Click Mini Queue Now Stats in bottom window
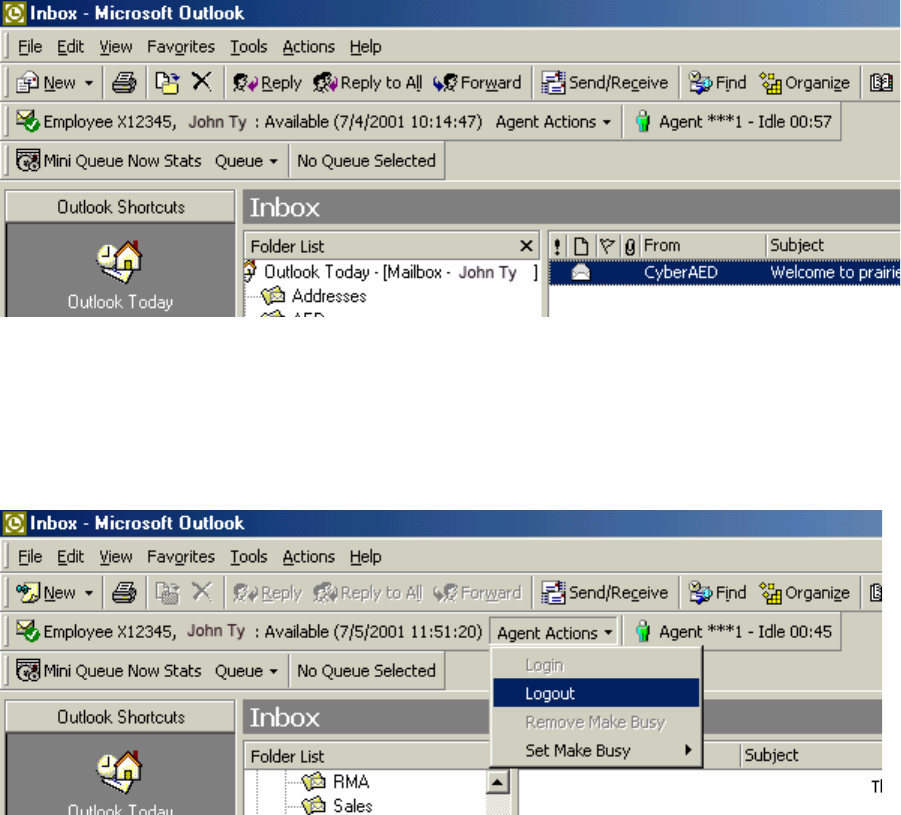This screenshot has width=901, height=815. [109, 671]
